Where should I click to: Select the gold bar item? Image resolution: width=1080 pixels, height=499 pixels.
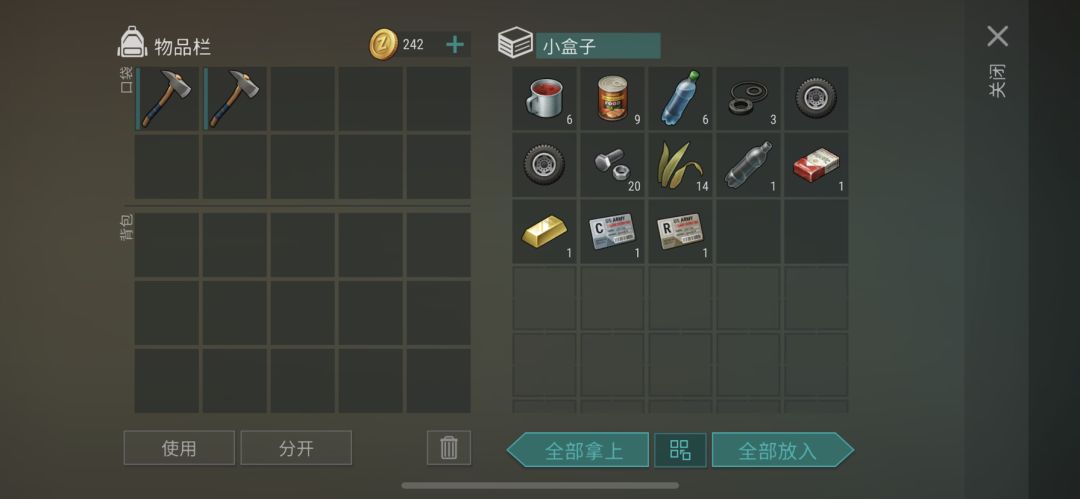point(544,232)
